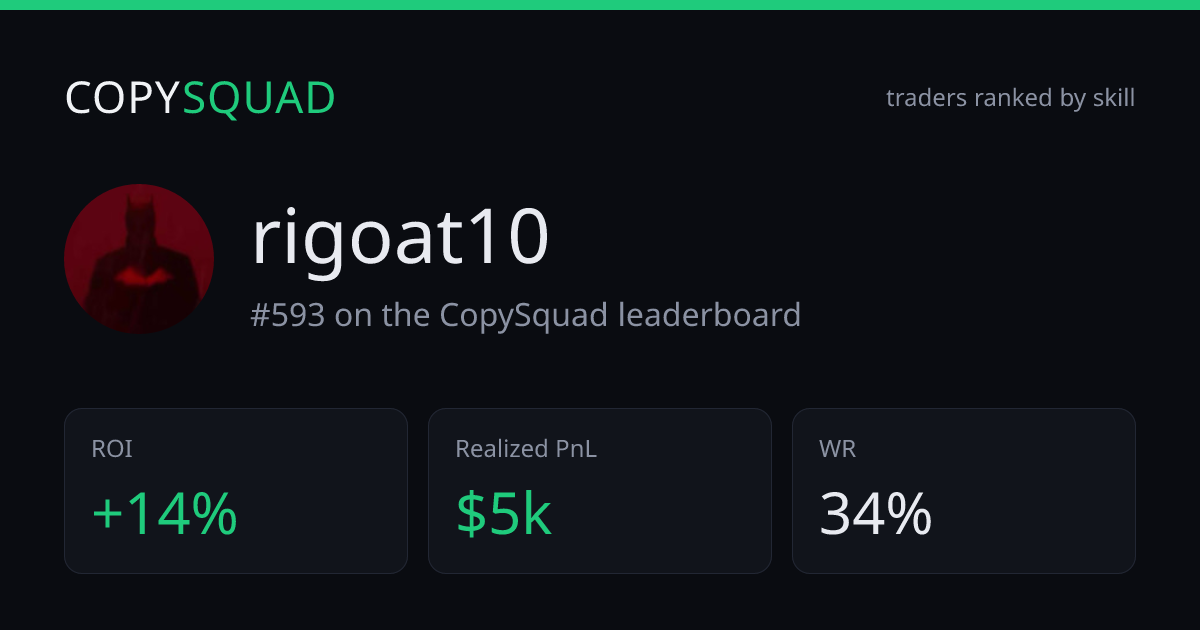Open the rigoat10 Batman avatar image
The image size is (1200, 630).
click(139, 259)
